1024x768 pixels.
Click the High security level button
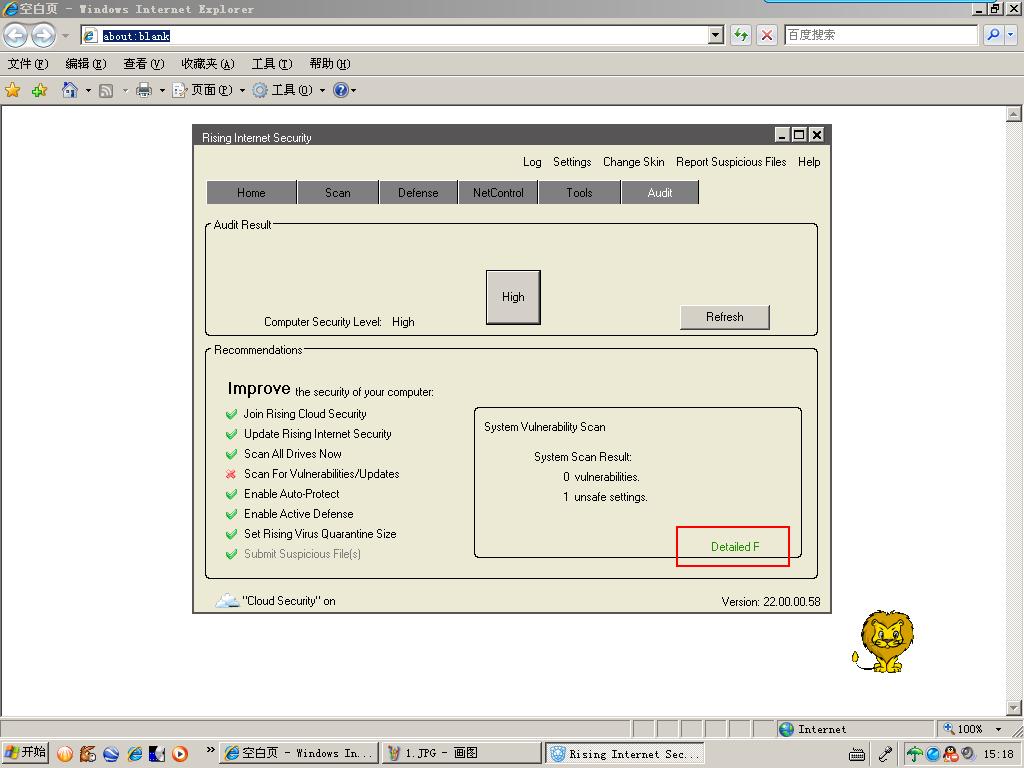(513, 296)
